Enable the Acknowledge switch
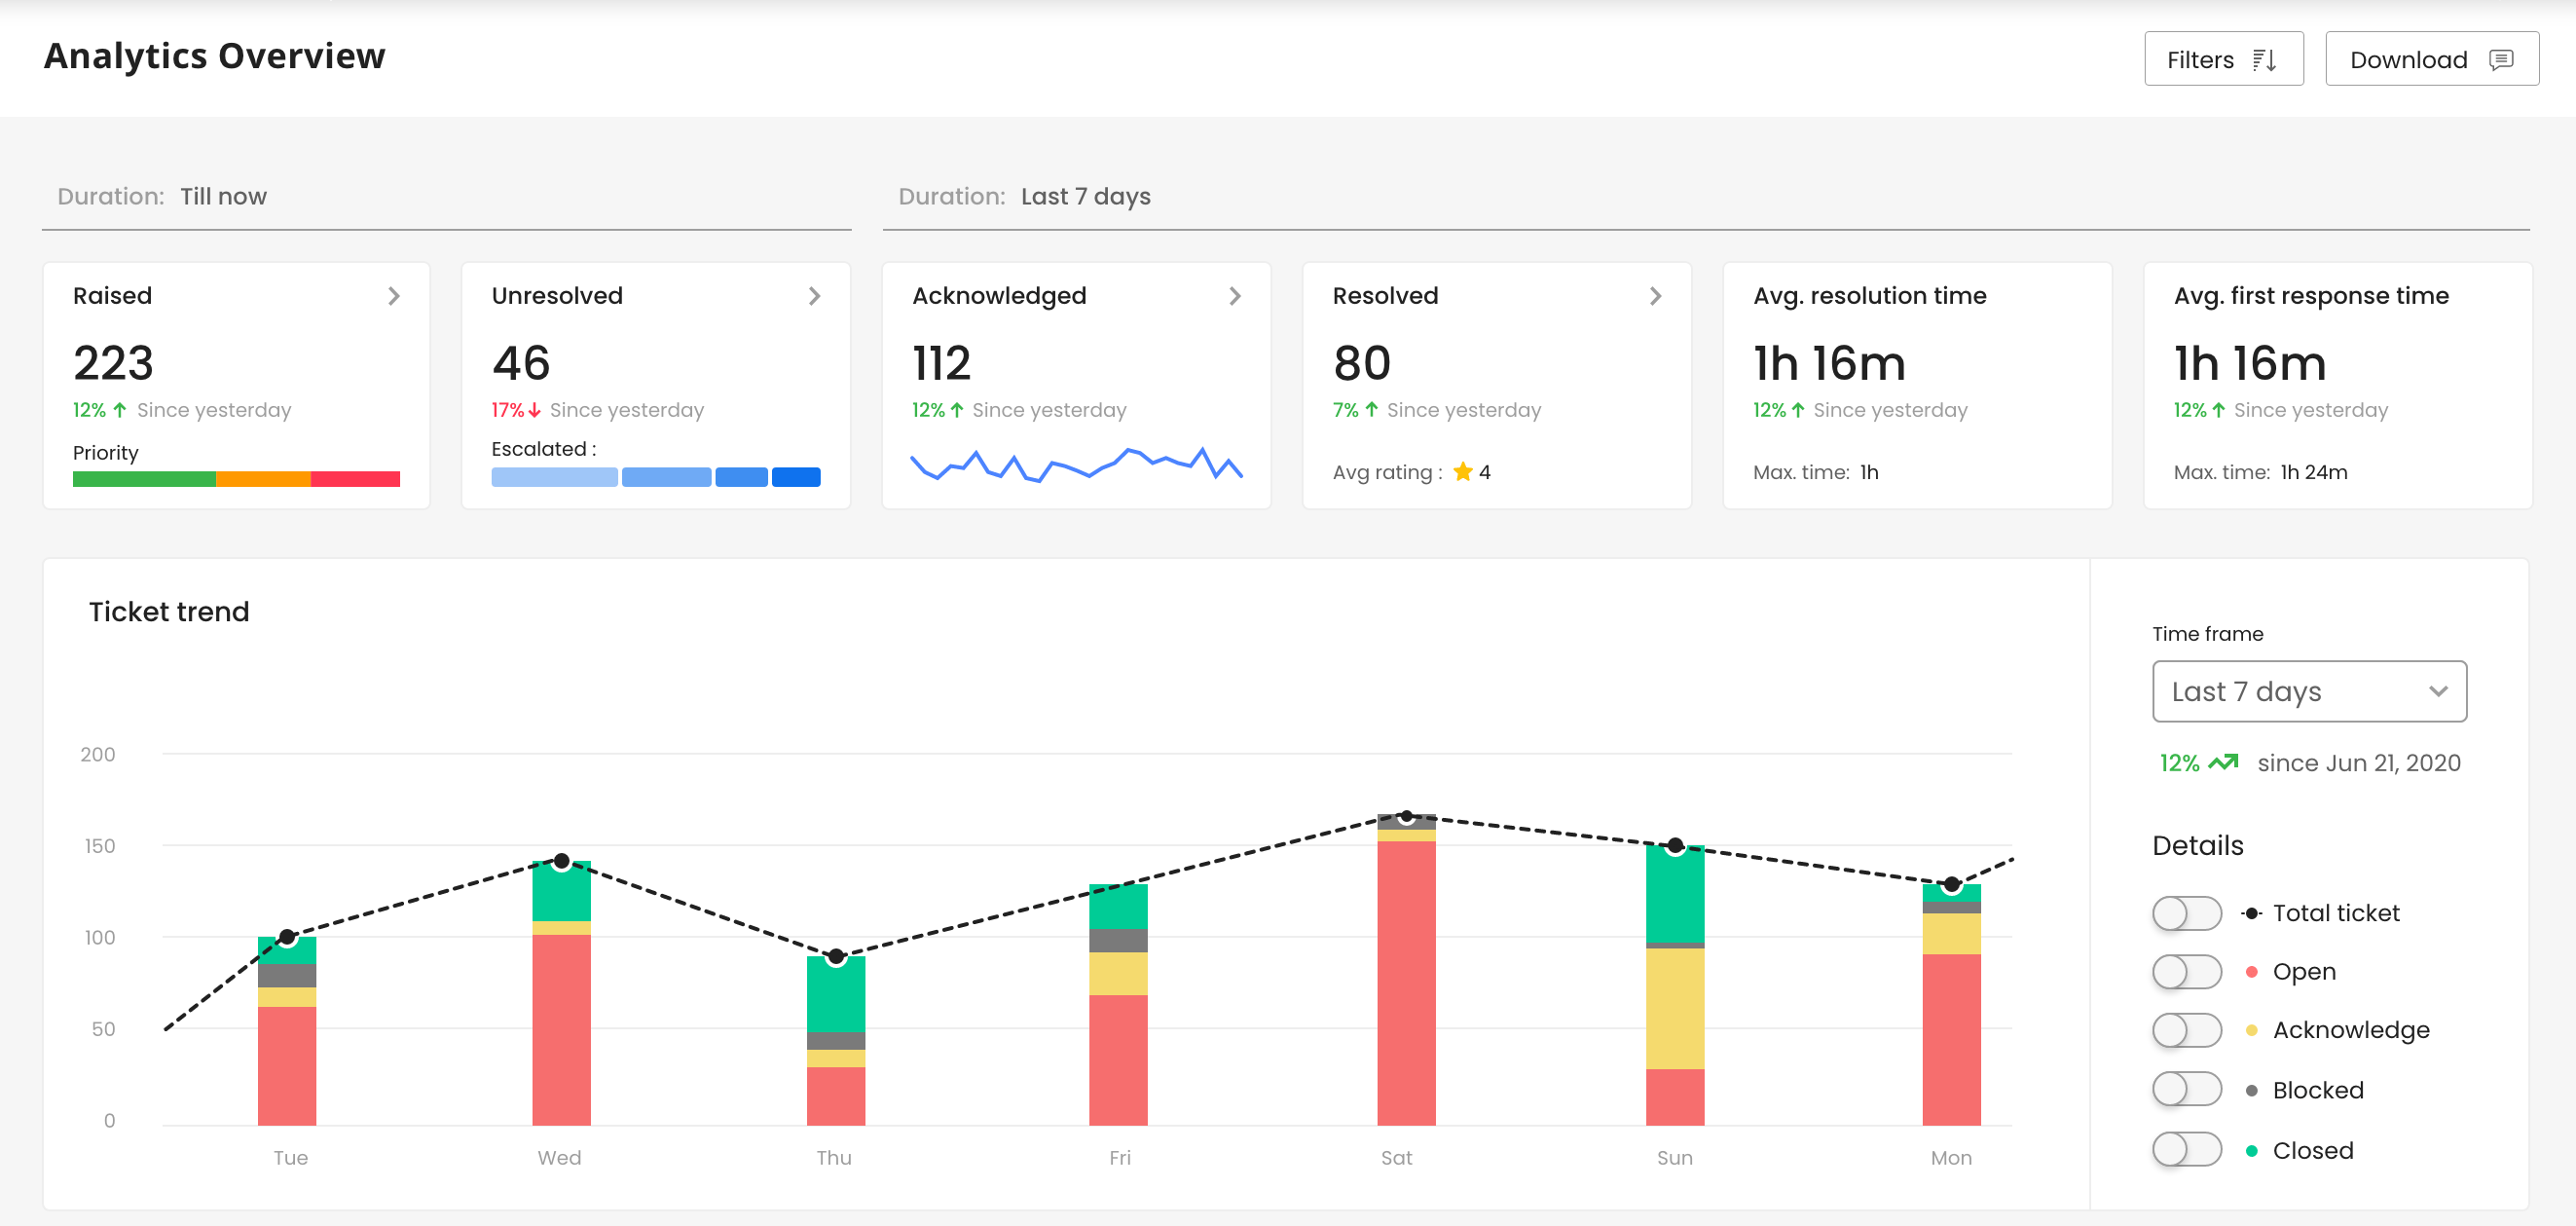 (2186, 1031)
